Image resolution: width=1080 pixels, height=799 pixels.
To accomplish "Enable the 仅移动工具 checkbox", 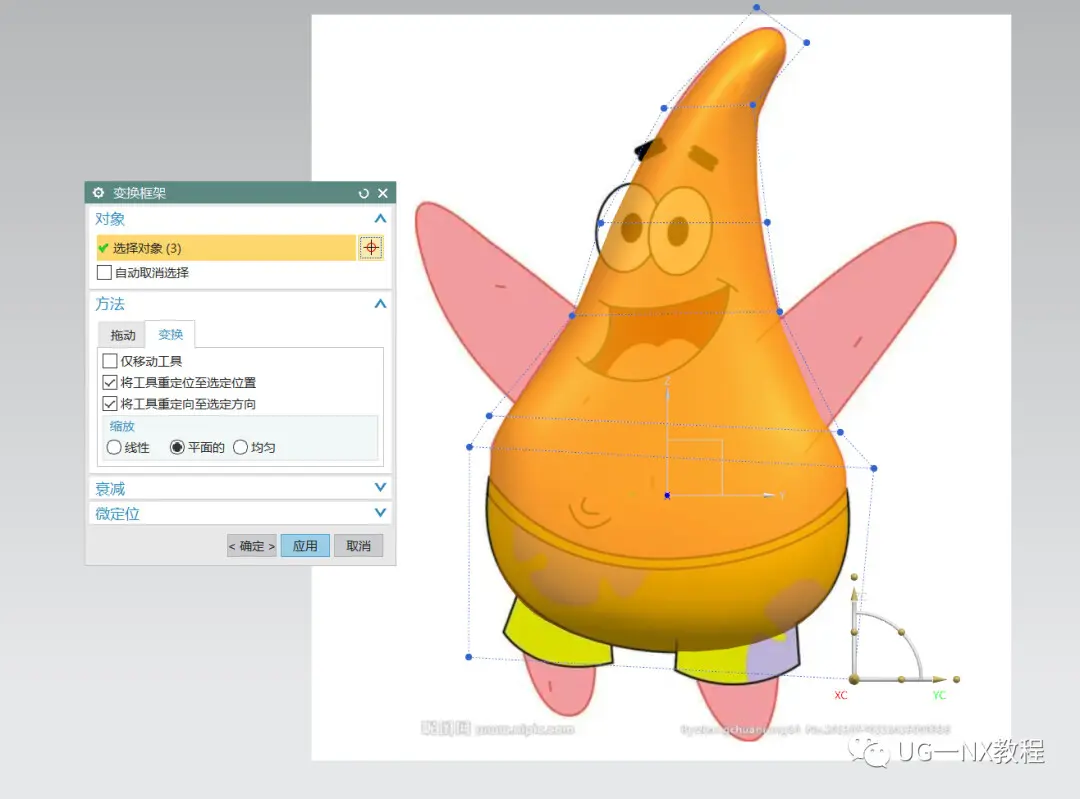I will pyautogui.click(x=110, y=361).
